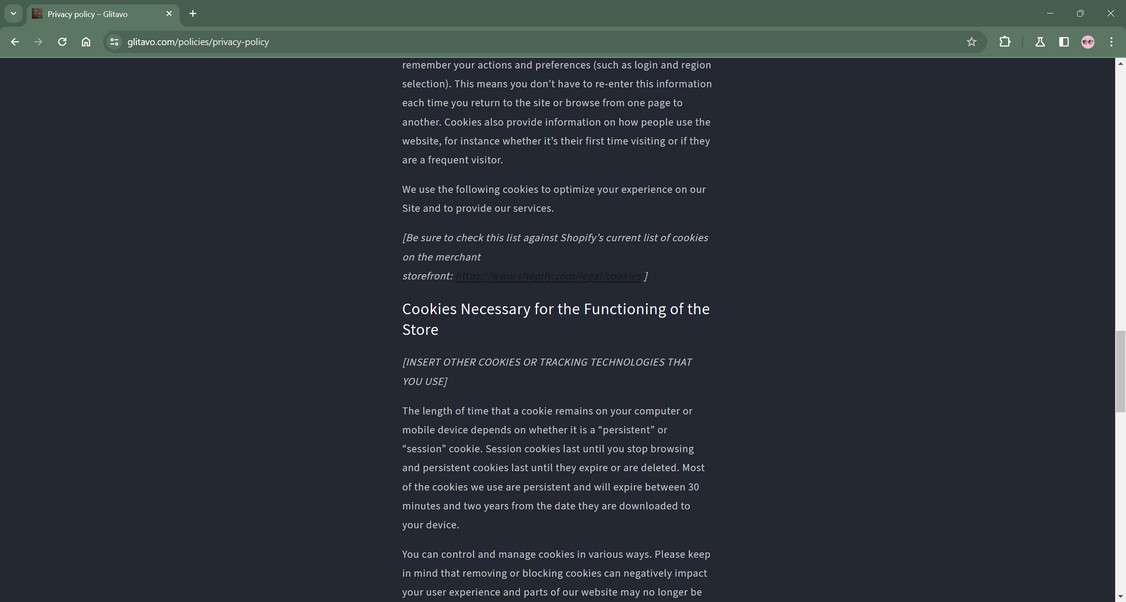Bookmark this page with the star
The width and height of the screenshot is (1126, 602).
pos(971,42)
